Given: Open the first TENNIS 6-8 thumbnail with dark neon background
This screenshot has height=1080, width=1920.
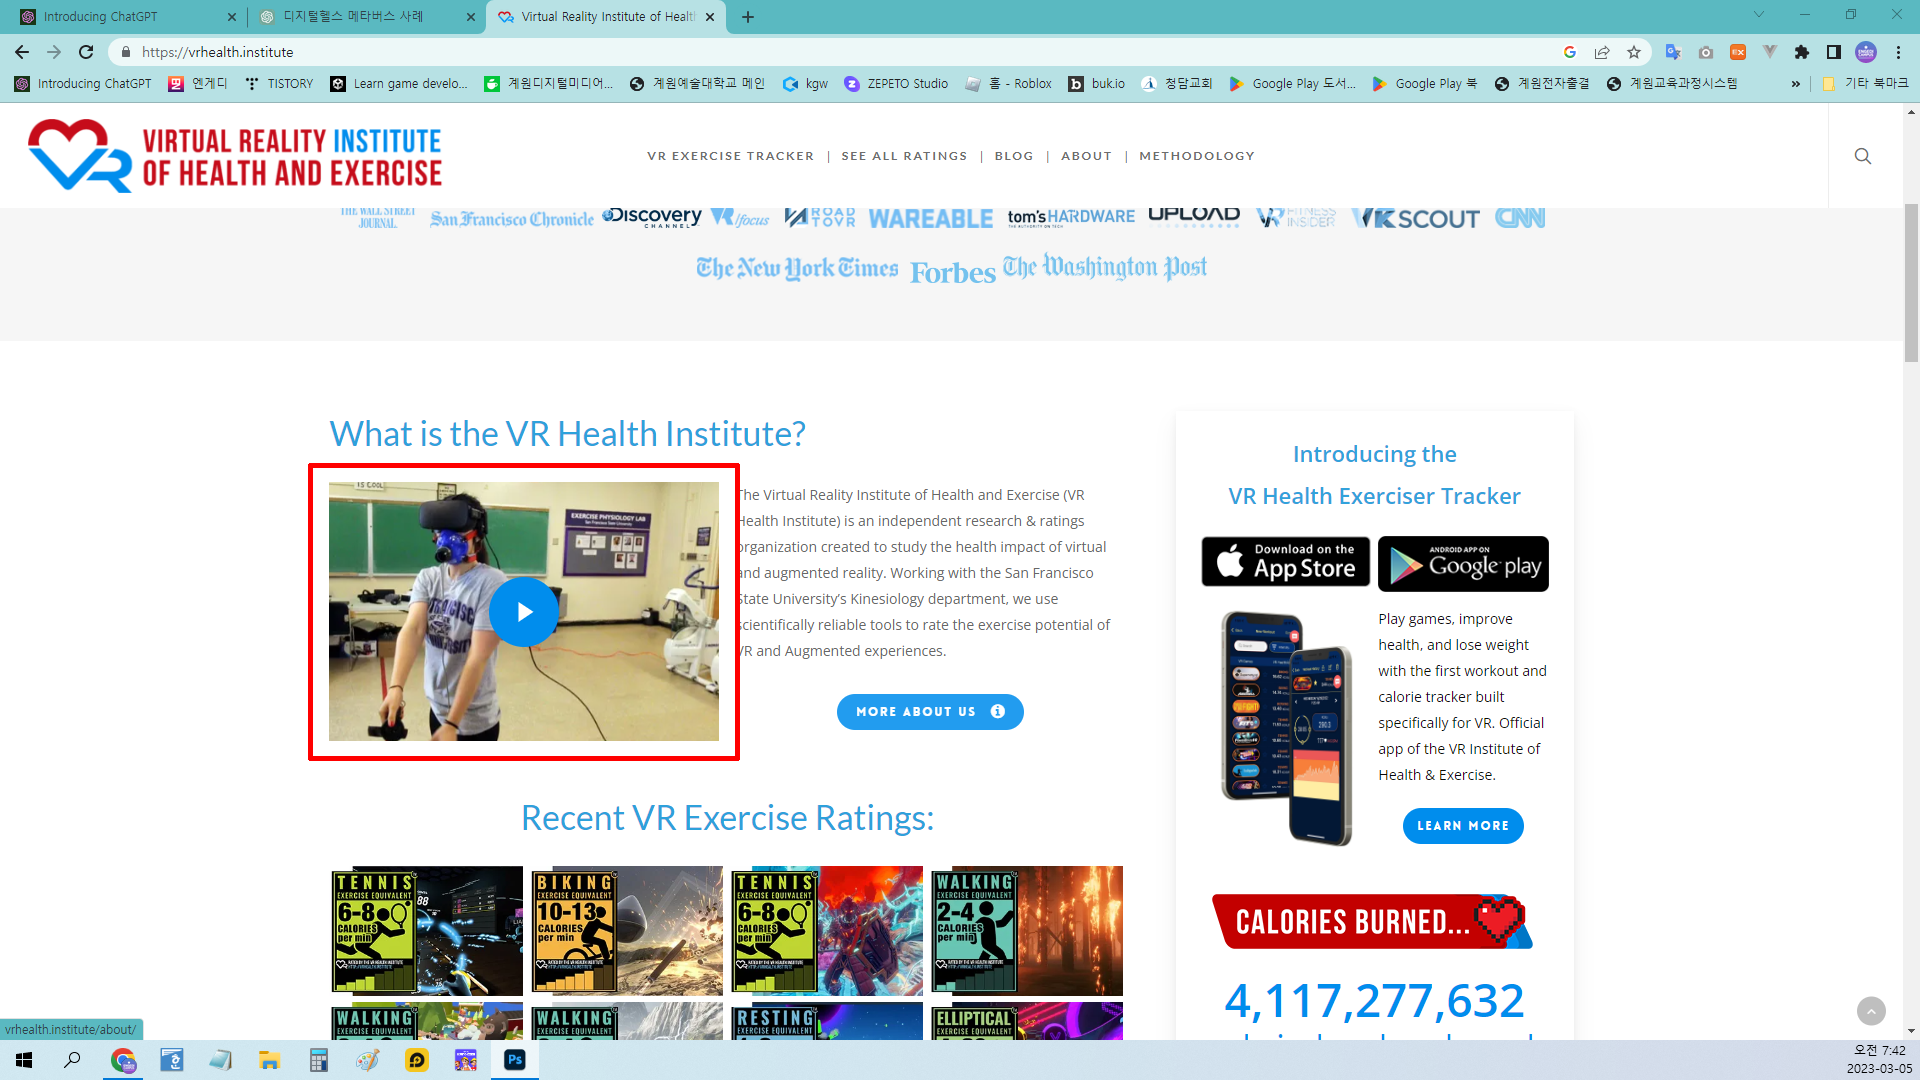Looking at the screenshot, I should pos(426,931).
